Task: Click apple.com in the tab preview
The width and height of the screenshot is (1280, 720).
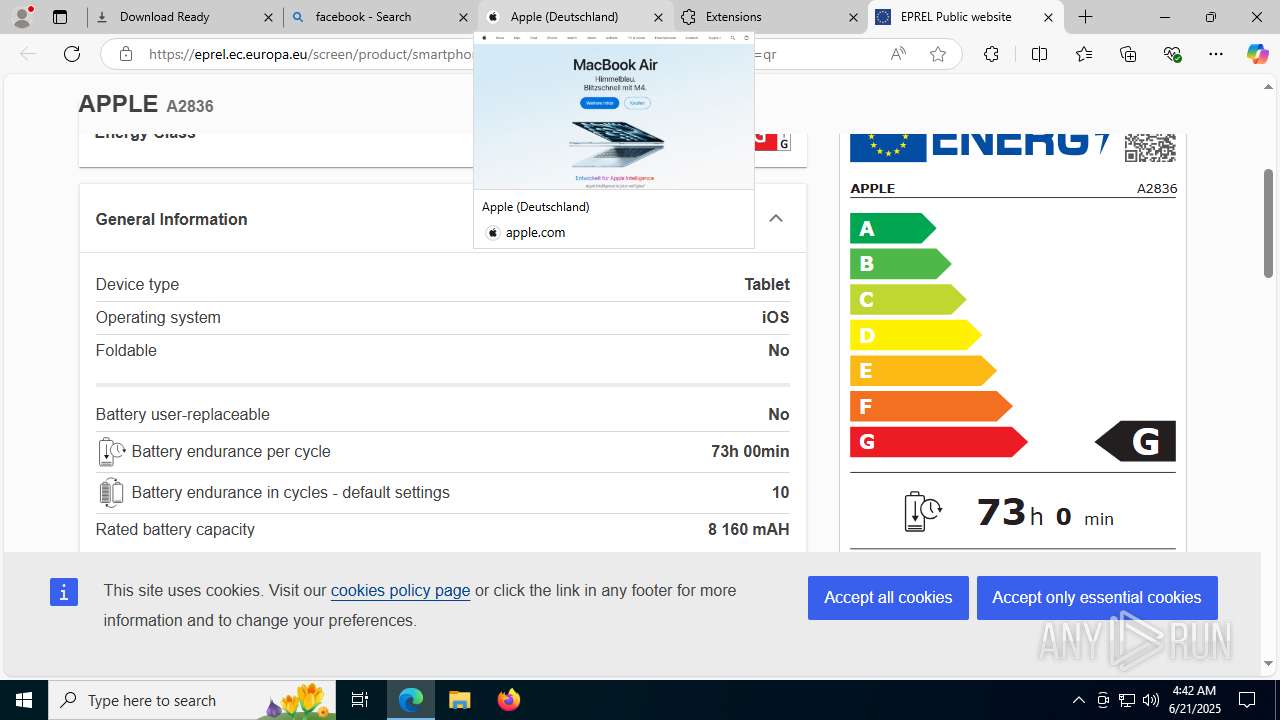Action: pos(535,232)
